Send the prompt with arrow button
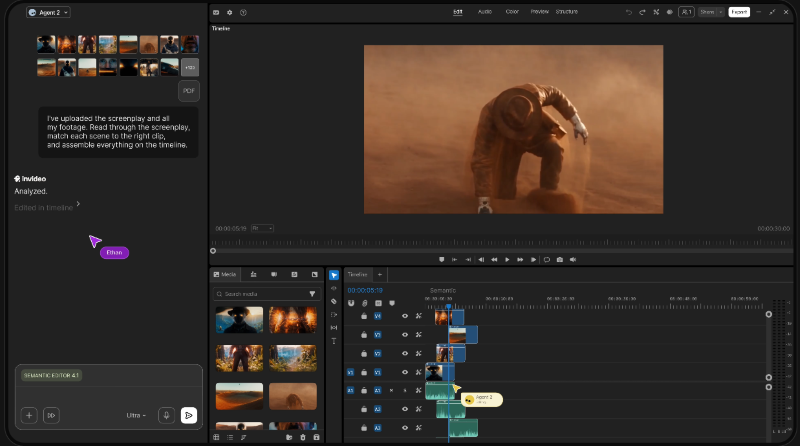 click(x=189, y=415)
